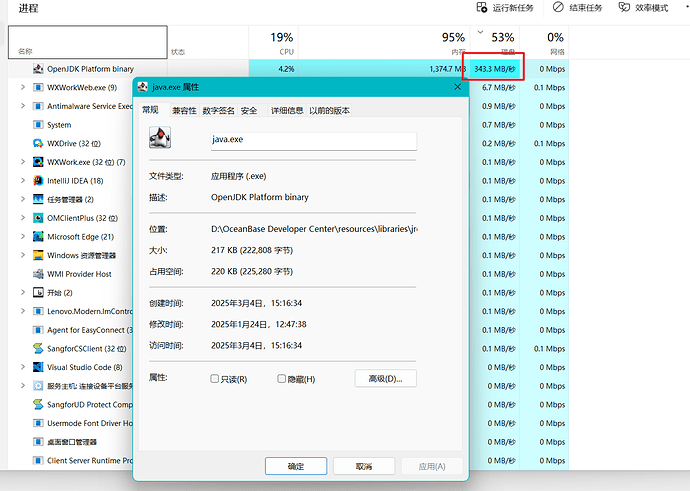Viewport: 690px width, 491px height.
Task: Expand the Windows 资源管理器 process group
Action: (23, 255)
